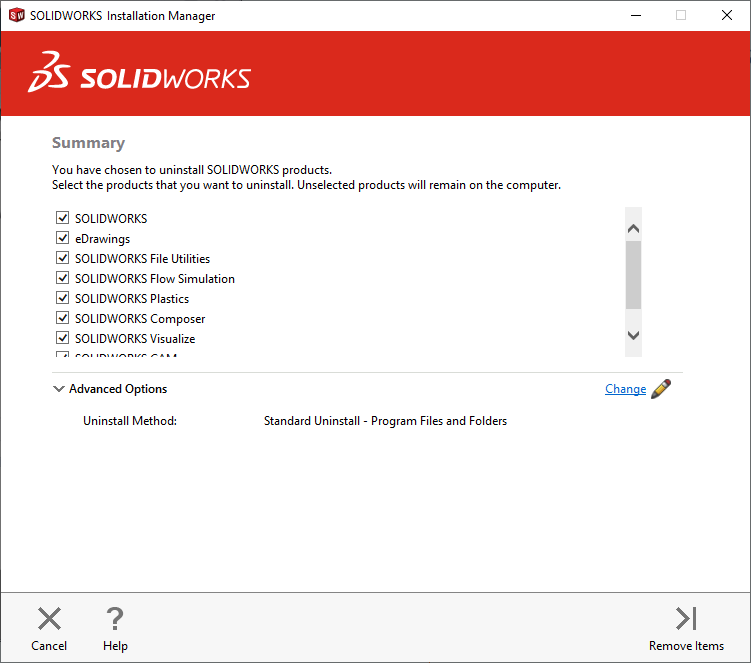Image resolution: width=751 pixels, height=663 pixels.
Task: Click the Summary heading
Action: coord(88,143)
